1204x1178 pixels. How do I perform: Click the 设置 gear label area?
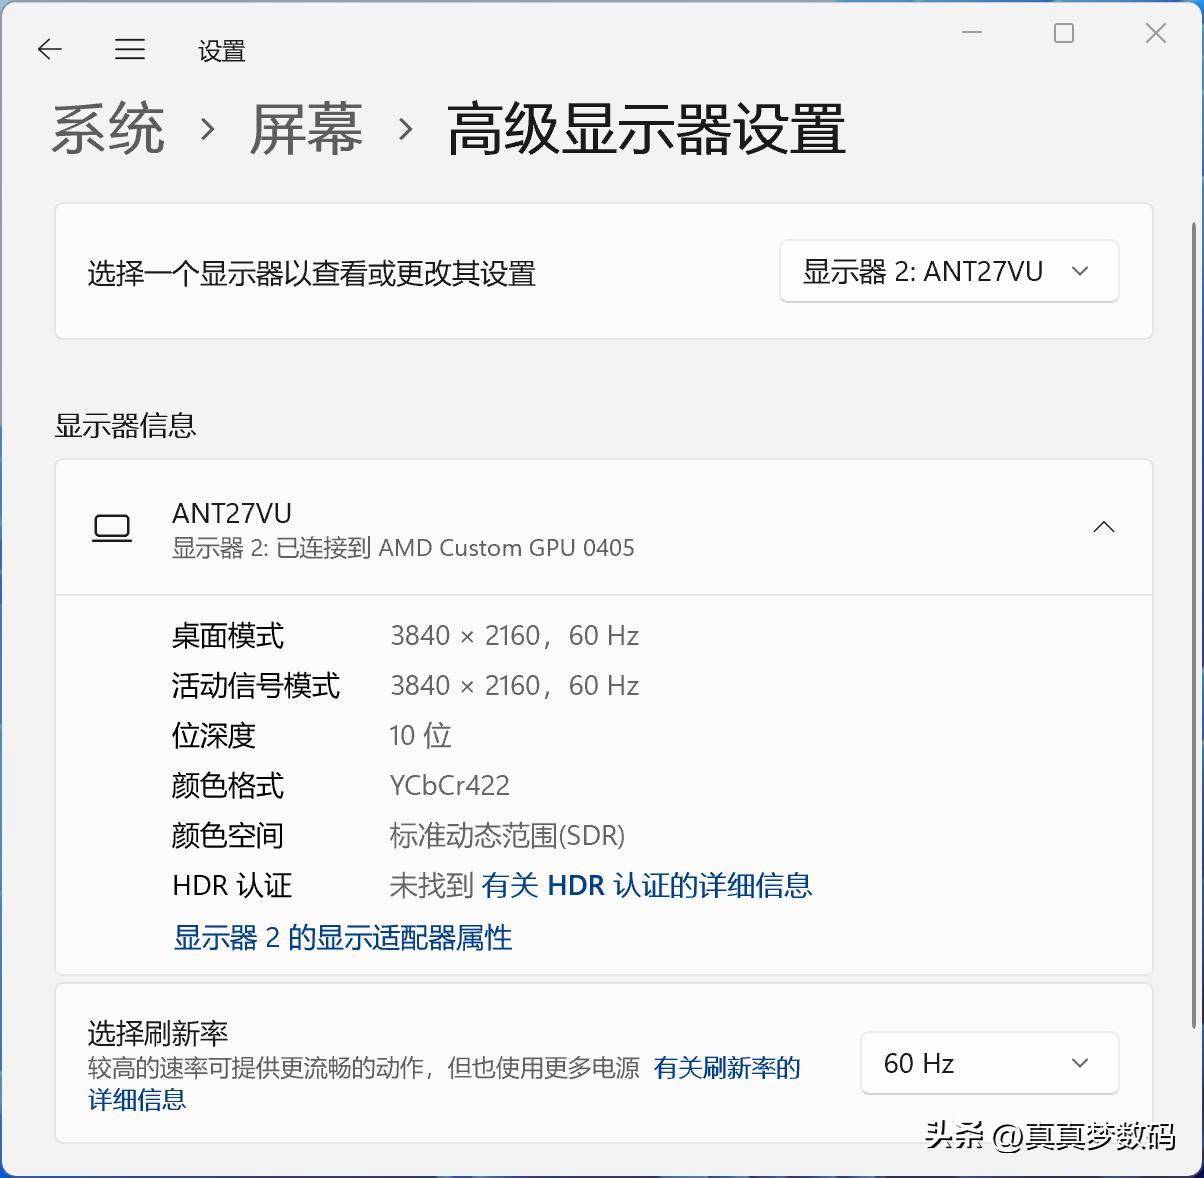221,51
